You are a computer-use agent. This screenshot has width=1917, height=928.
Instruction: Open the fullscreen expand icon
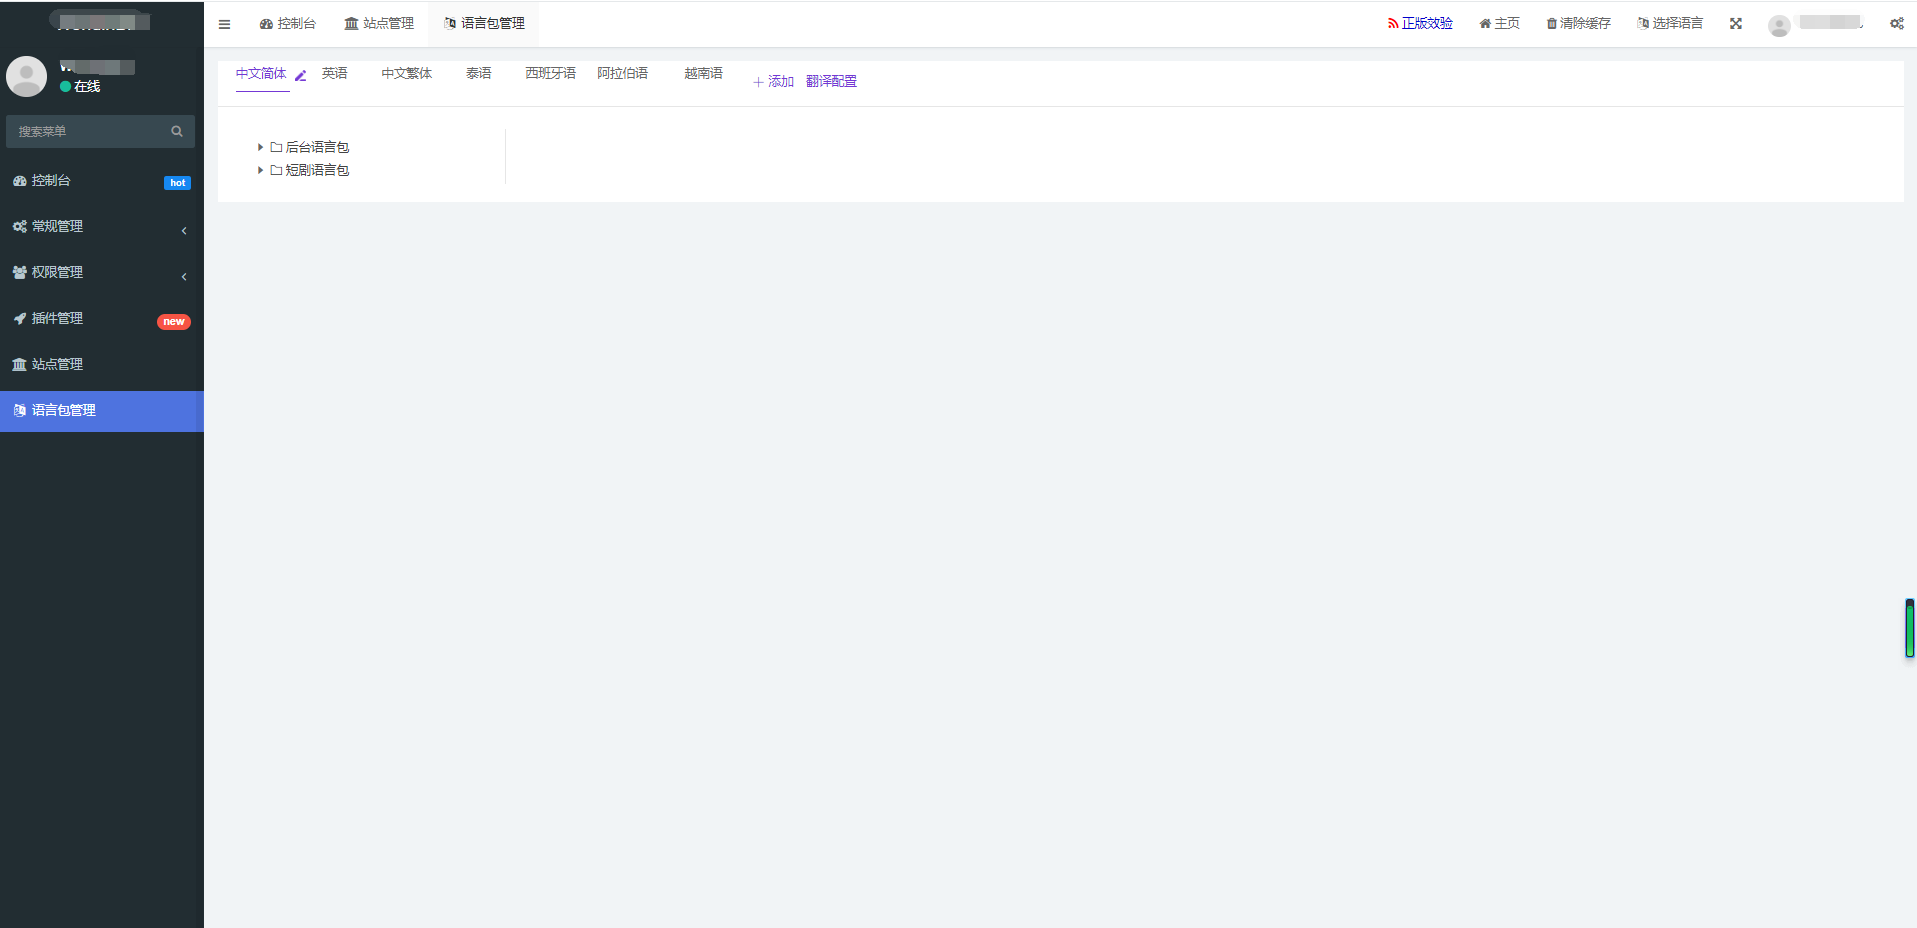[1736, 24]
